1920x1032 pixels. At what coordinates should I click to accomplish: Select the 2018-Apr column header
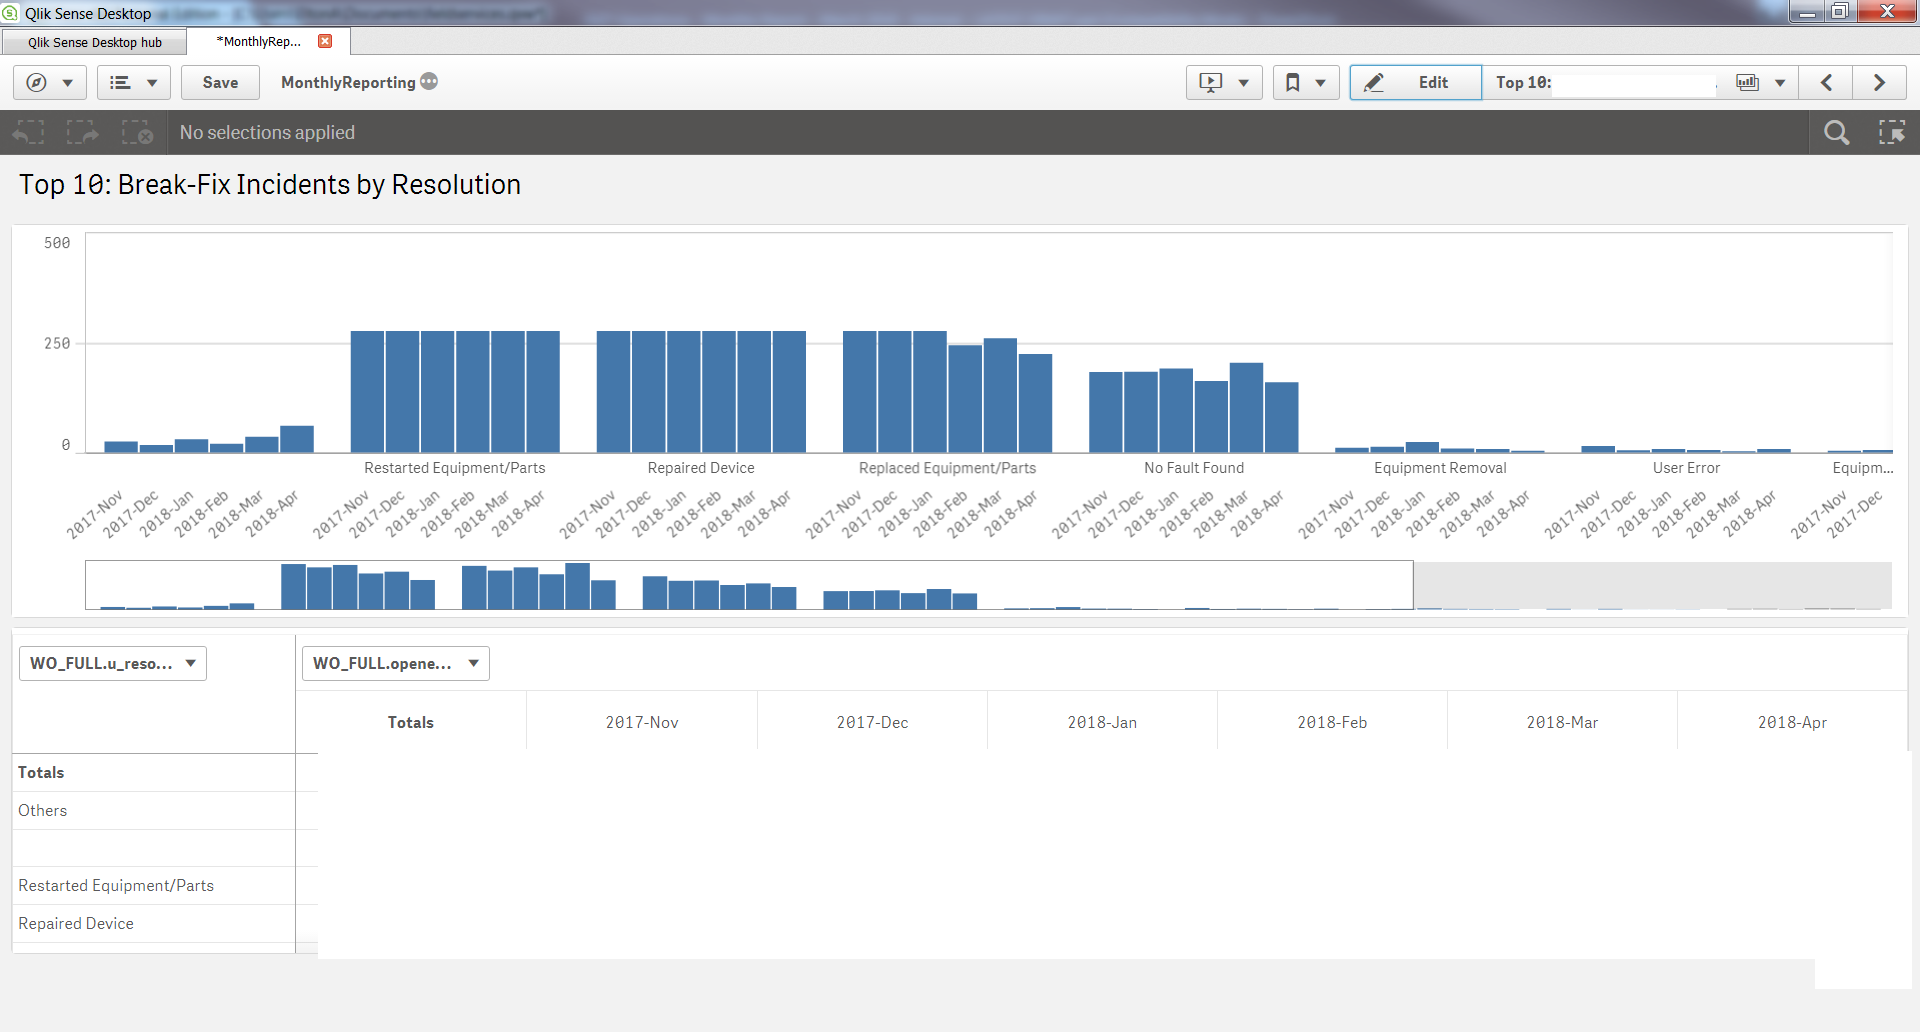1792,722
